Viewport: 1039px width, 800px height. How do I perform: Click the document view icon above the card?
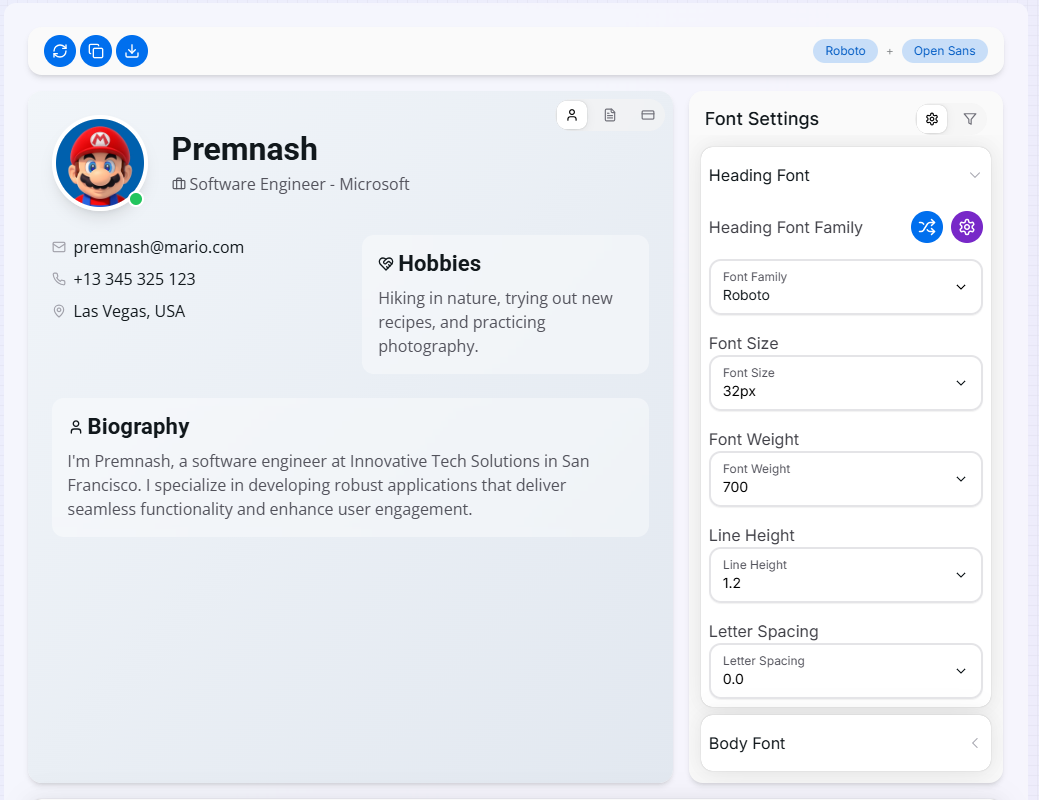tap(610, 115)
